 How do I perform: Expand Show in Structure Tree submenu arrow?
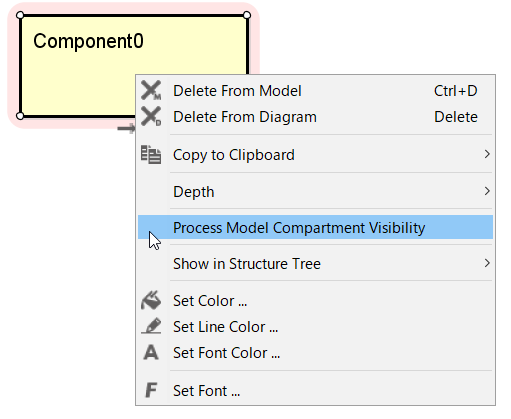[487, 263]
